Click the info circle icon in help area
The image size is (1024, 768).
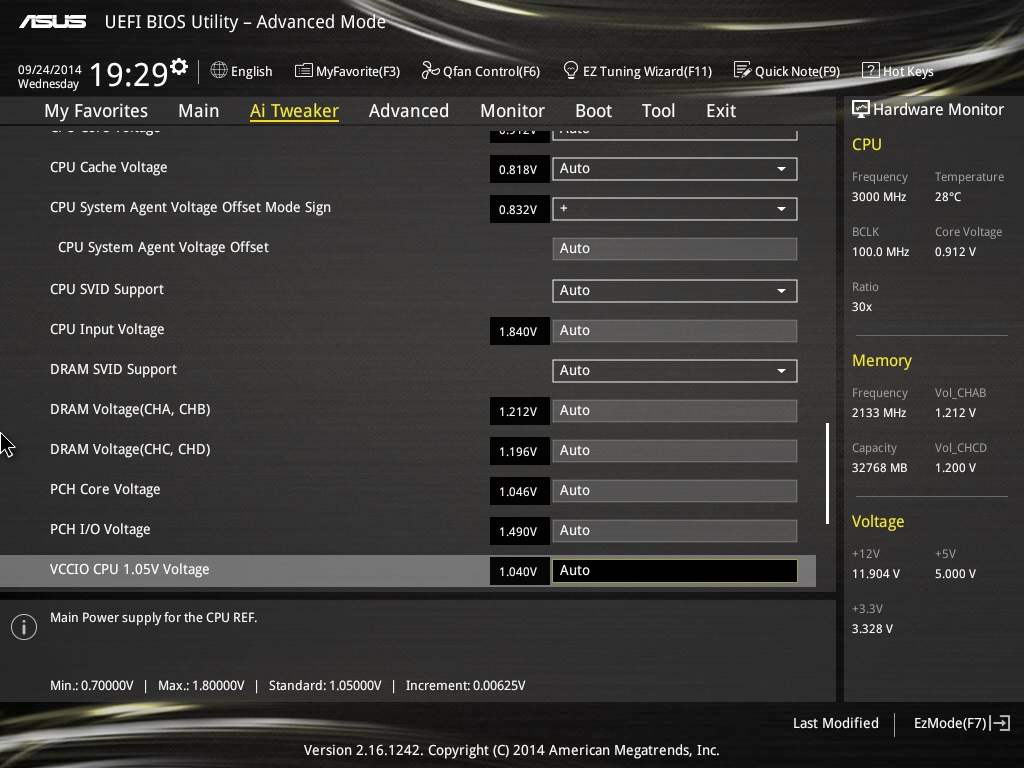point(24,627)
